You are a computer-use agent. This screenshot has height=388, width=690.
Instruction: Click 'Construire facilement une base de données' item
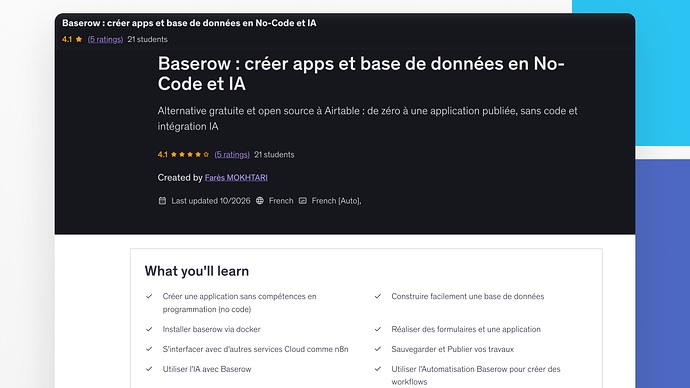point(468,296)
